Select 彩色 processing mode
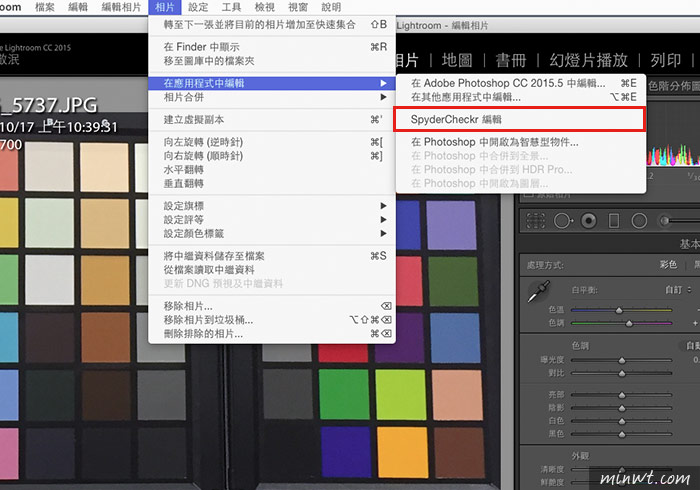The image size is (700, 490). [668, 265]
